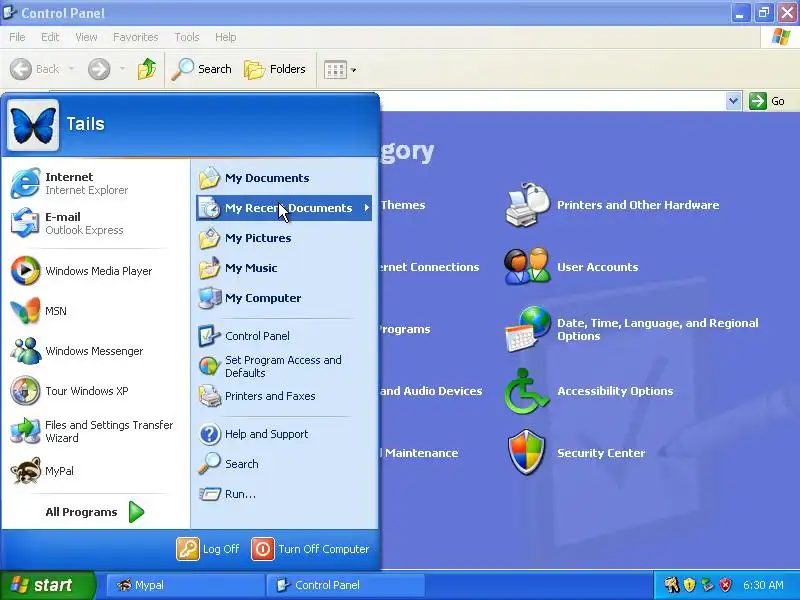Switch to Mypal taskbar window
800x600 pixels.
pos(186,585)
